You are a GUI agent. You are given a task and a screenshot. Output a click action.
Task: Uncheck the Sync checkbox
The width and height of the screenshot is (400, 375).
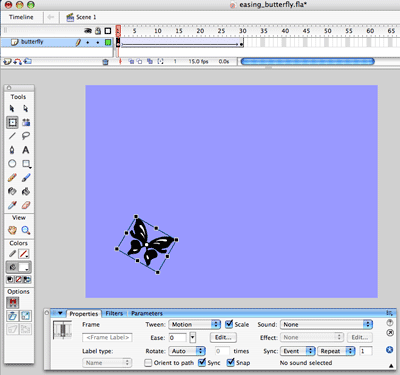click(x=202, y=362)
